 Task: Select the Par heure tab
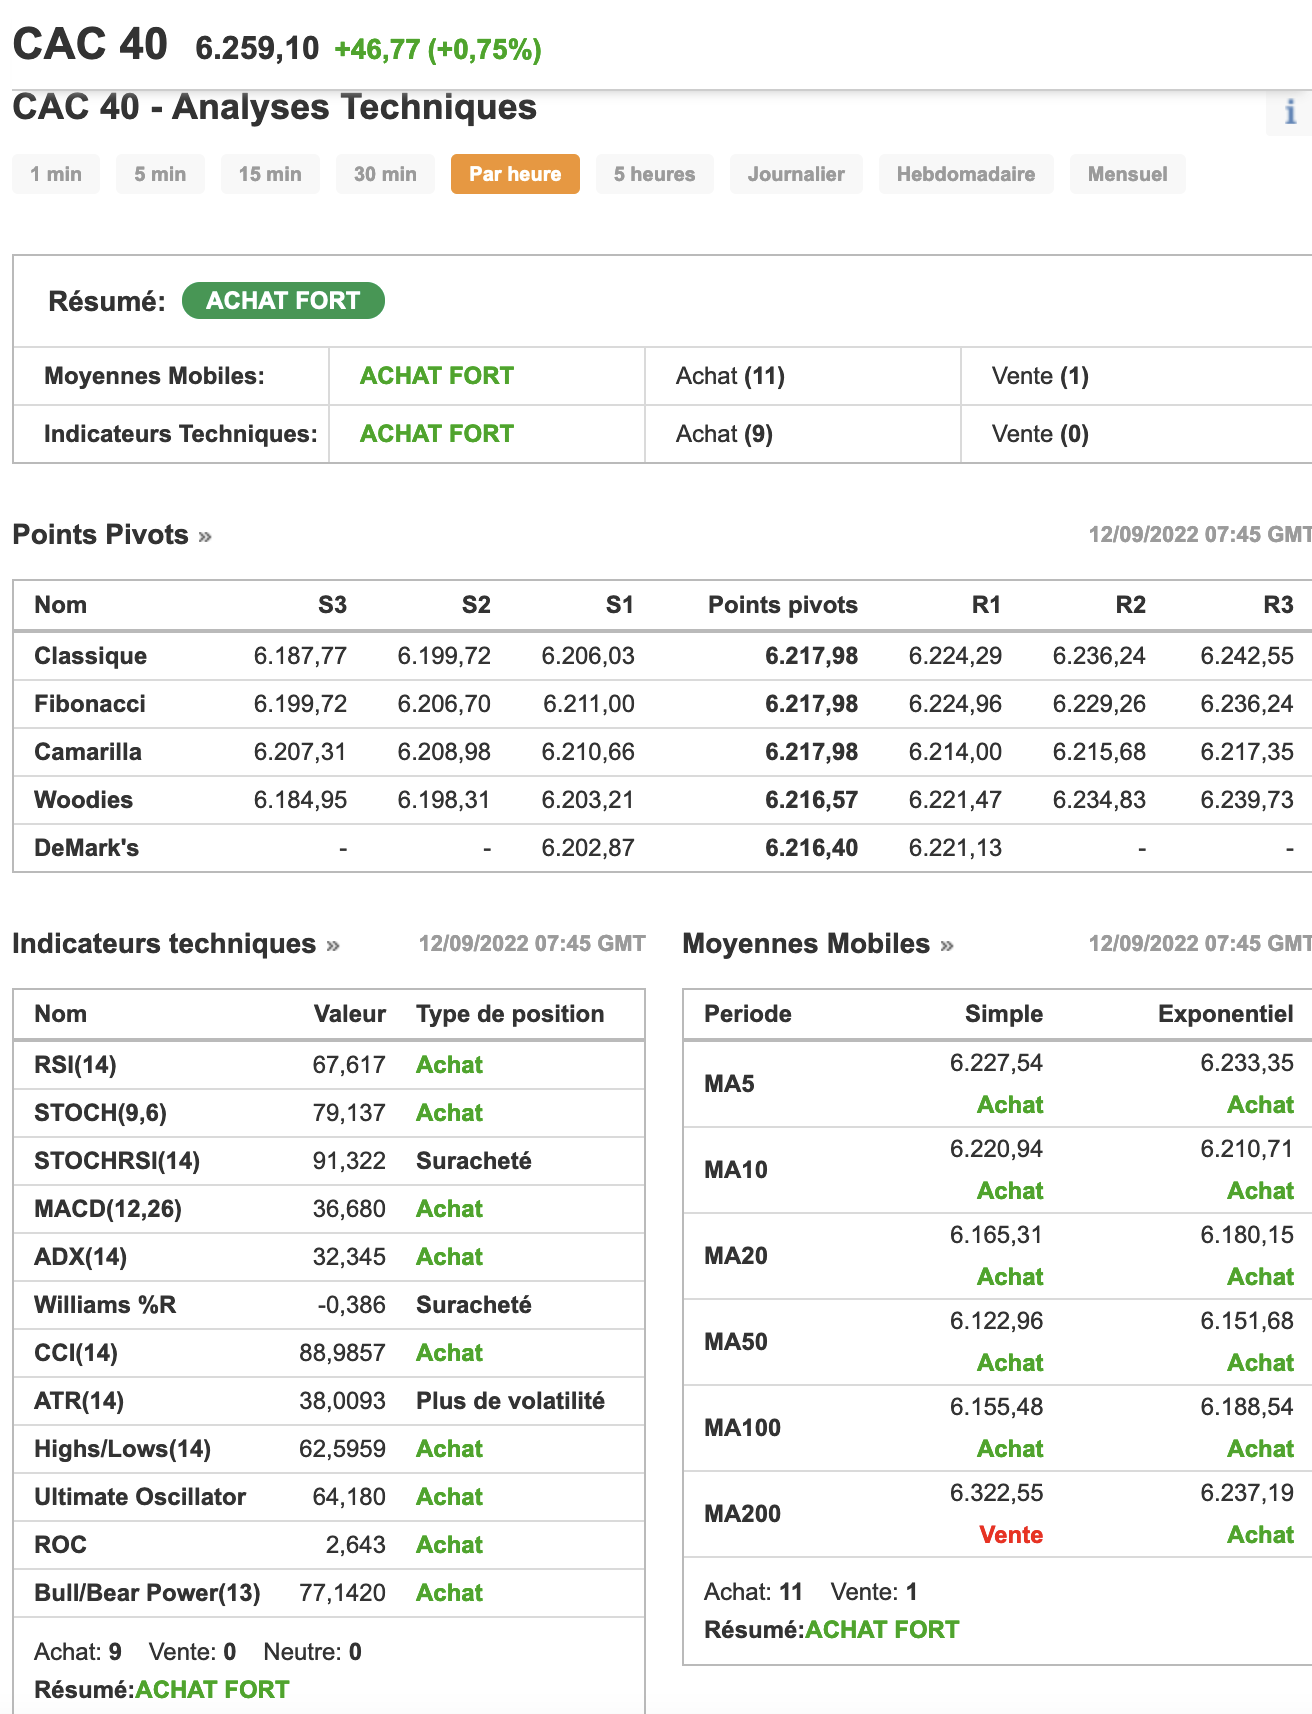(515, 174)
